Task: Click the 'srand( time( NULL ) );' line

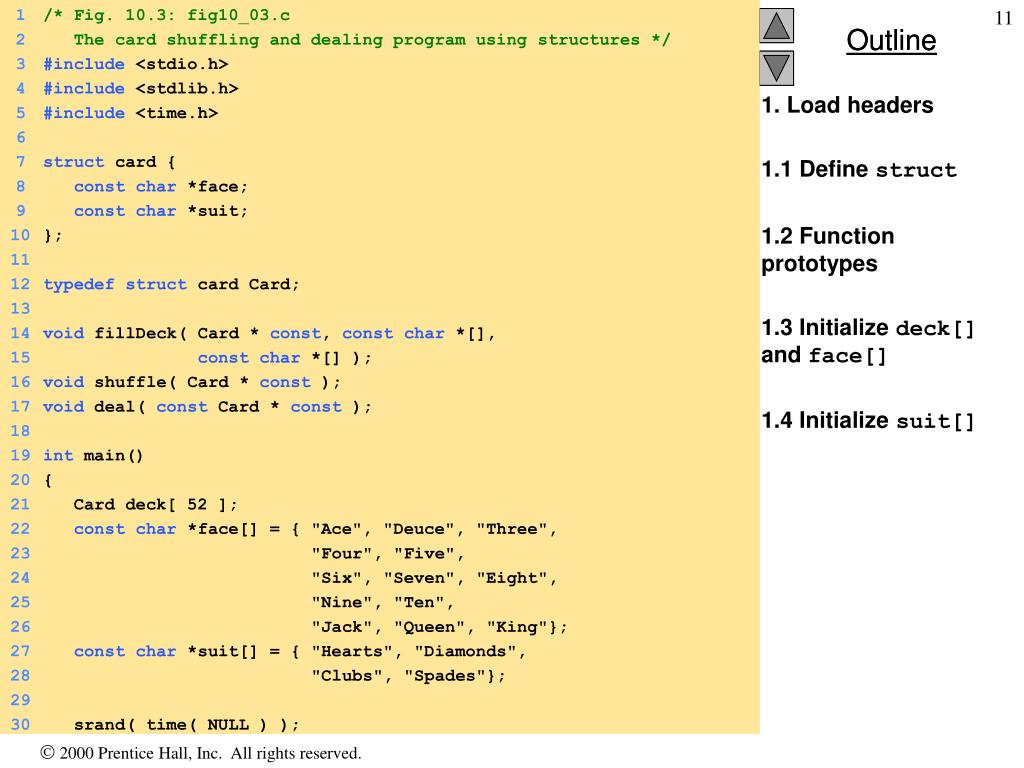Action: click(186, 725)
